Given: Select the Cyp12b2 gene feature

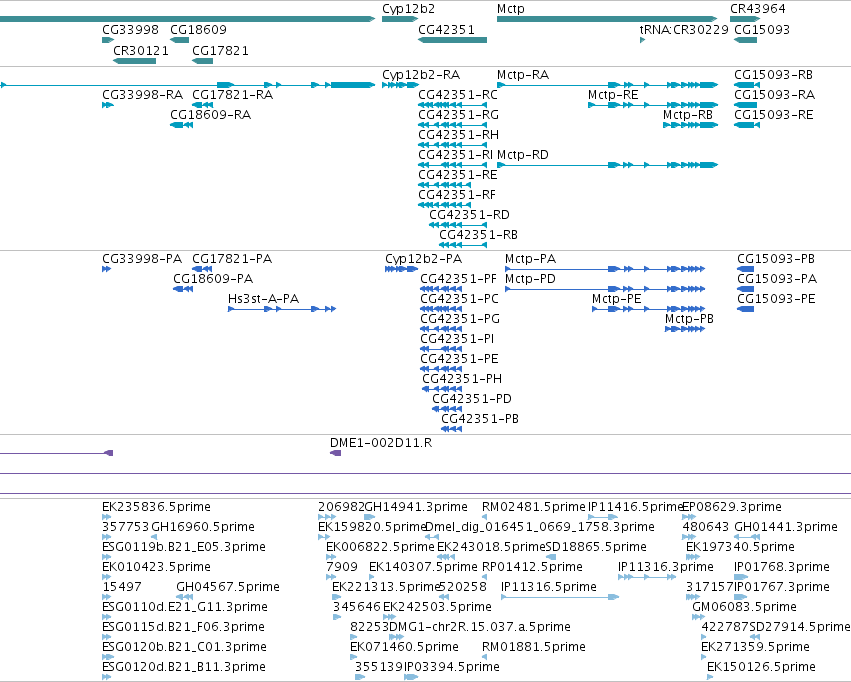Looking at the screenshot, I should coord(401,19).
